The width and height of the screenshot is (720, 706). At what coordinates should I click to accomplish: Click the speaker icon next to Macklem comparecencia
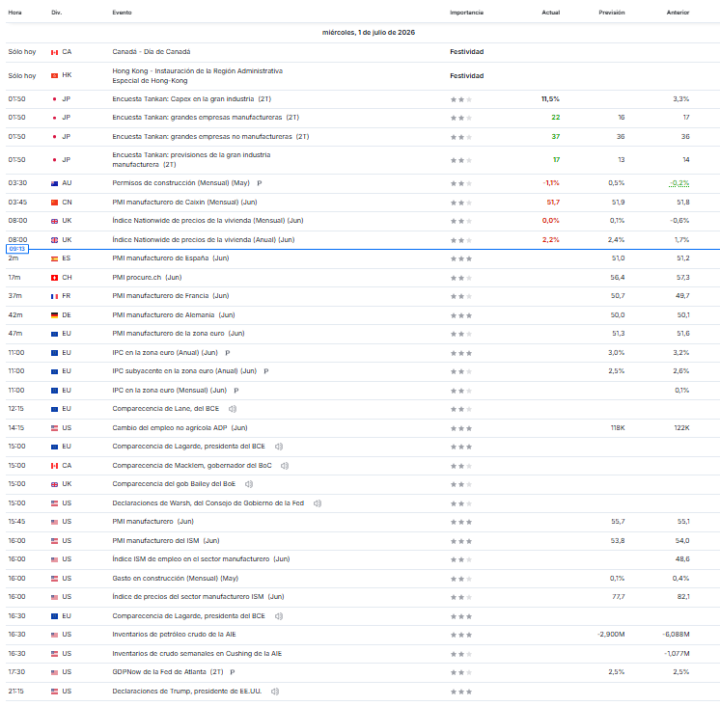pos(285,465)
